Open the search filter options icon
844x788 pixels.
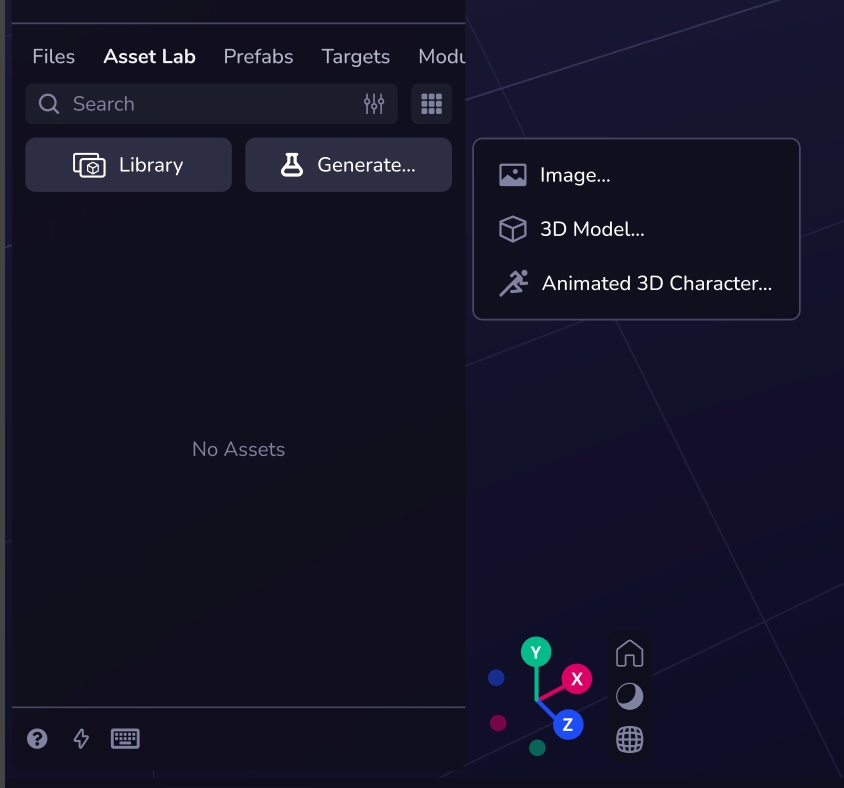pyautogui.click(x=374, y=104)
